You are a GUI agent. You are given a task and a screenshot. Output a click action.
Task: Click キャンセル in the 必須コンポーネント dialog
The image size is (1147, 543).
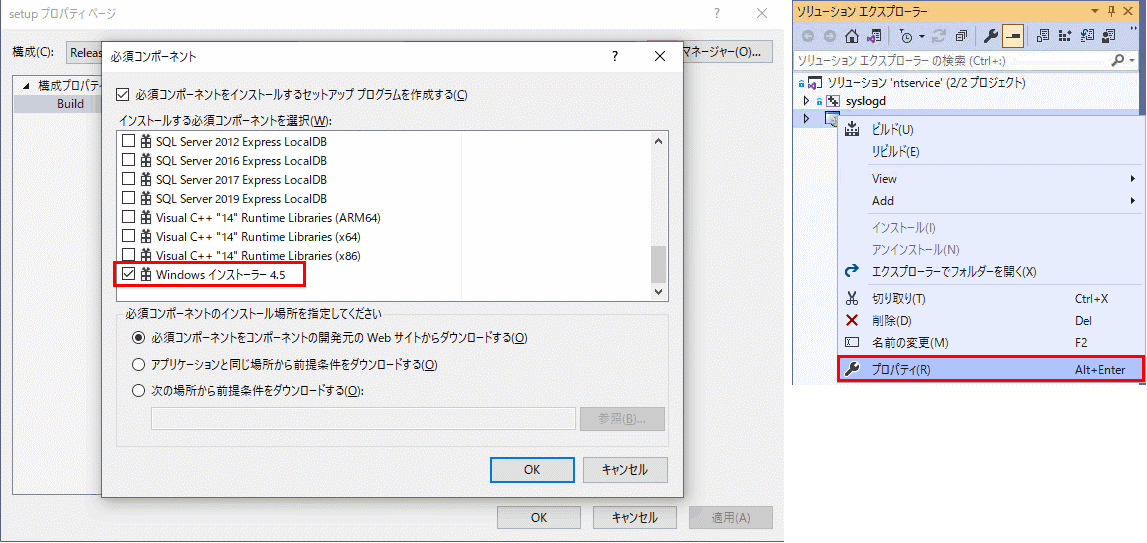click(625, 470)
